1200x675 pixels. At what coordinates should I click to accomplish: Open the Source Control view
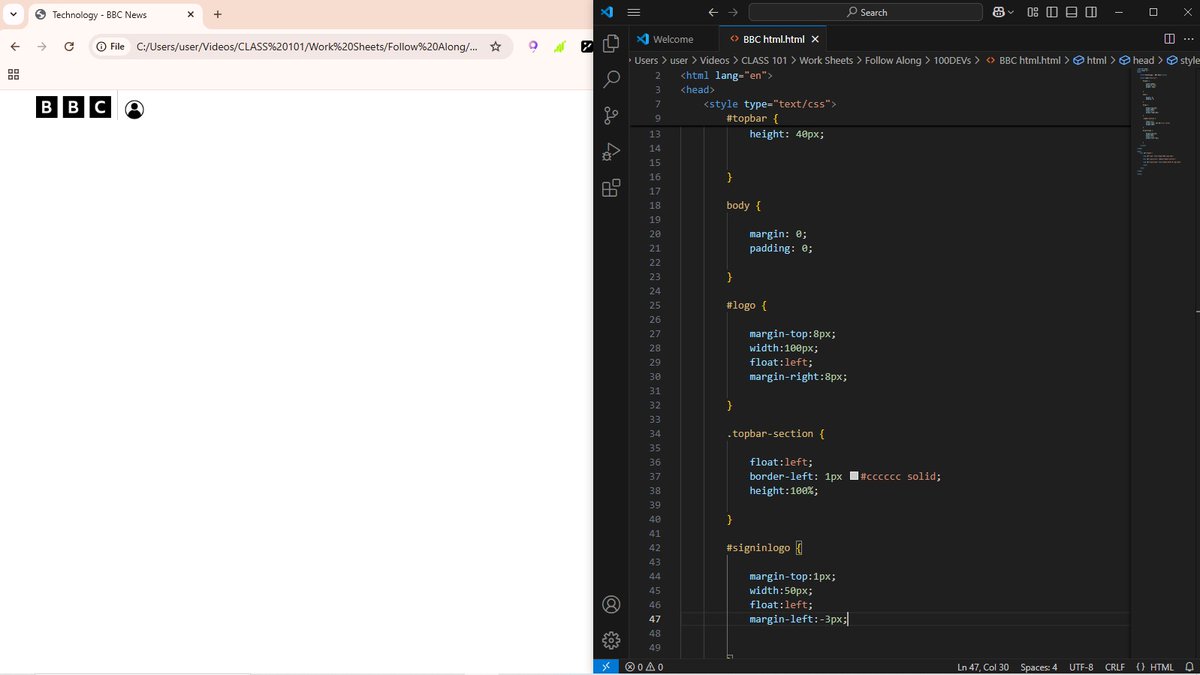612,116
